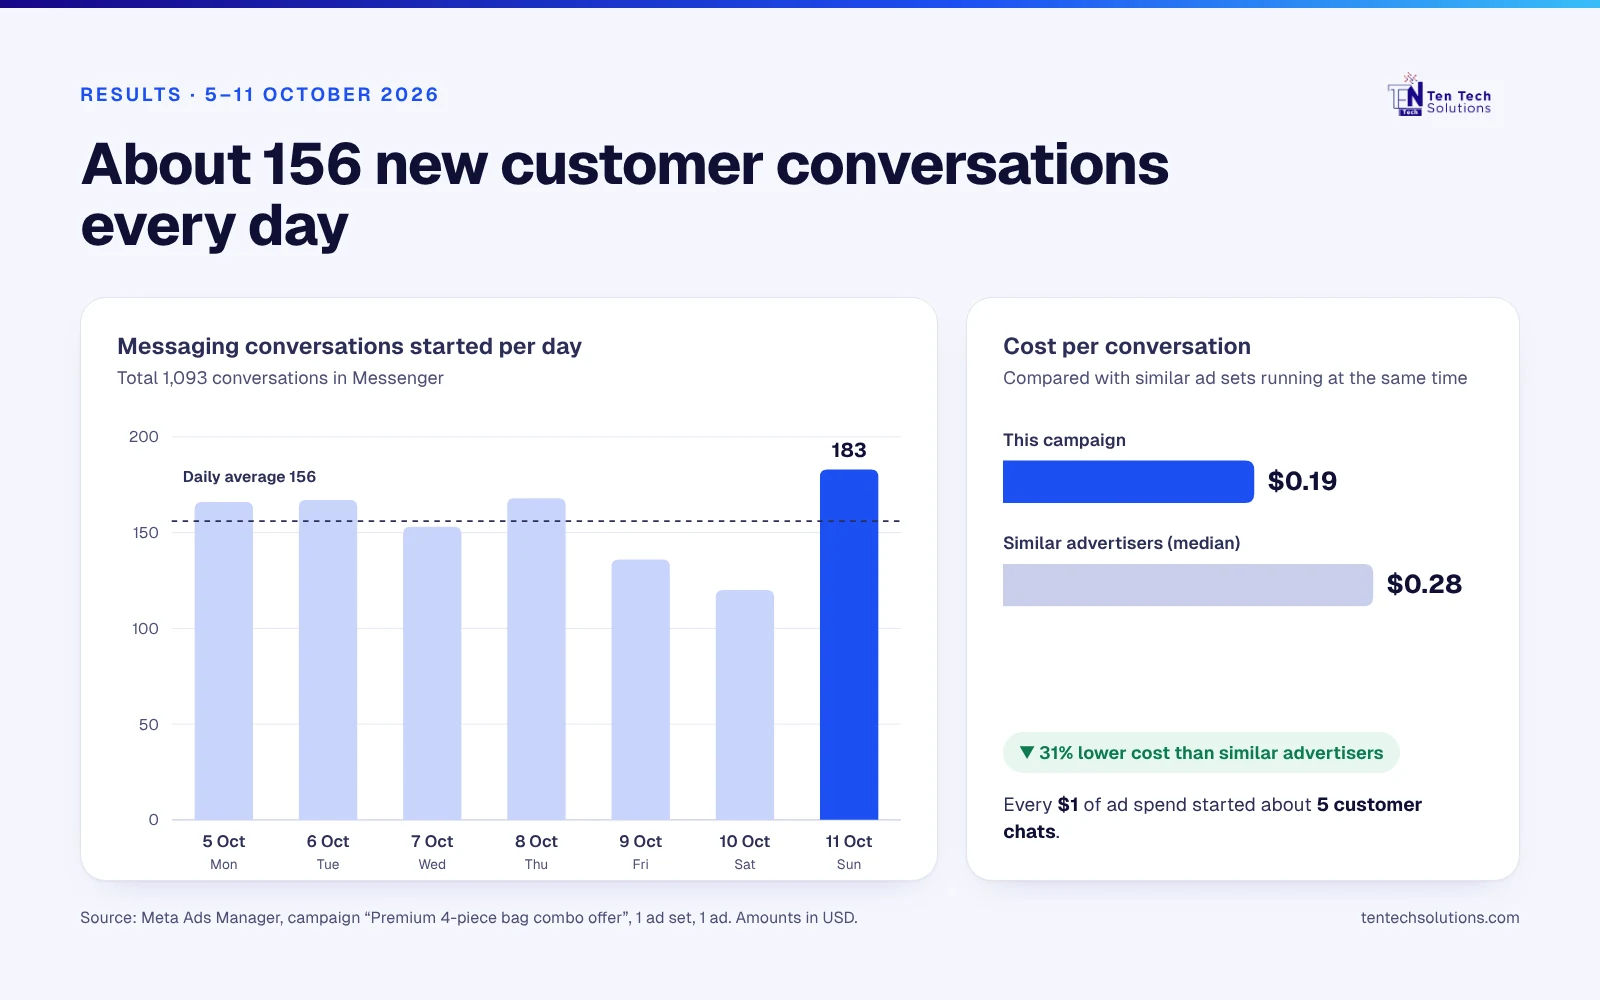Click the 7 Oct x-axis label
Viewport: 1600px width, 1000px height.
pyautogui.click(x=432, y=842)
